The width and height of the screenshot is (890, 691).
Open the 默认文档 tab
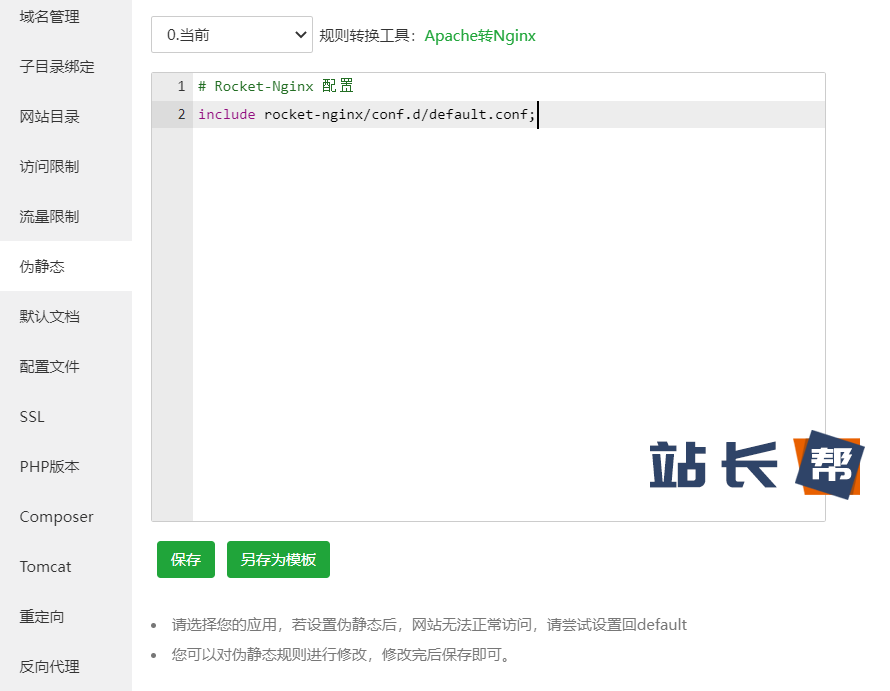point(50,317)
